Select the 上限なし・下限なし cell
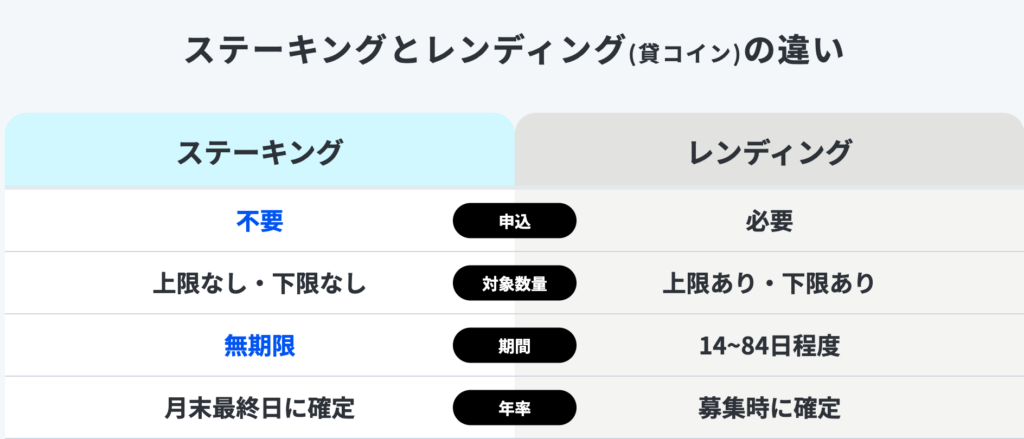 click(259, 284)
